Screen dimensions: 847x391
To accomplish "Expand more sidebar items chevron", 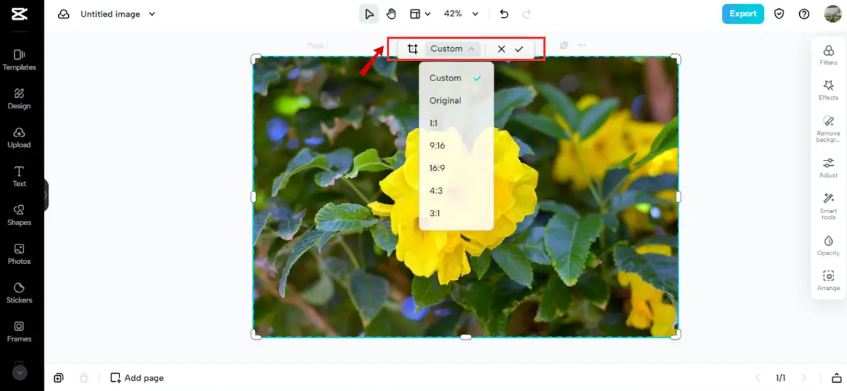I will (19, 373).
